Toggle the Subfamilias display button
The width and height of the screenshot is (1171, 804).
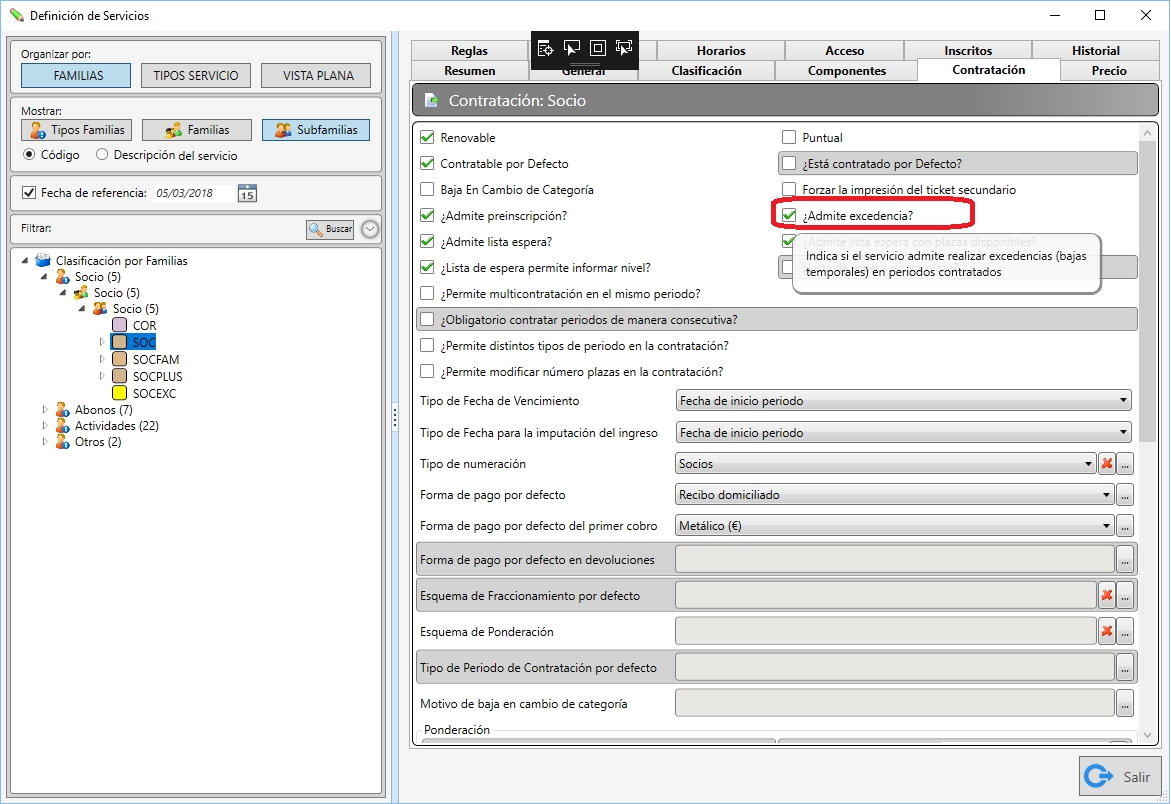point(316,130)
